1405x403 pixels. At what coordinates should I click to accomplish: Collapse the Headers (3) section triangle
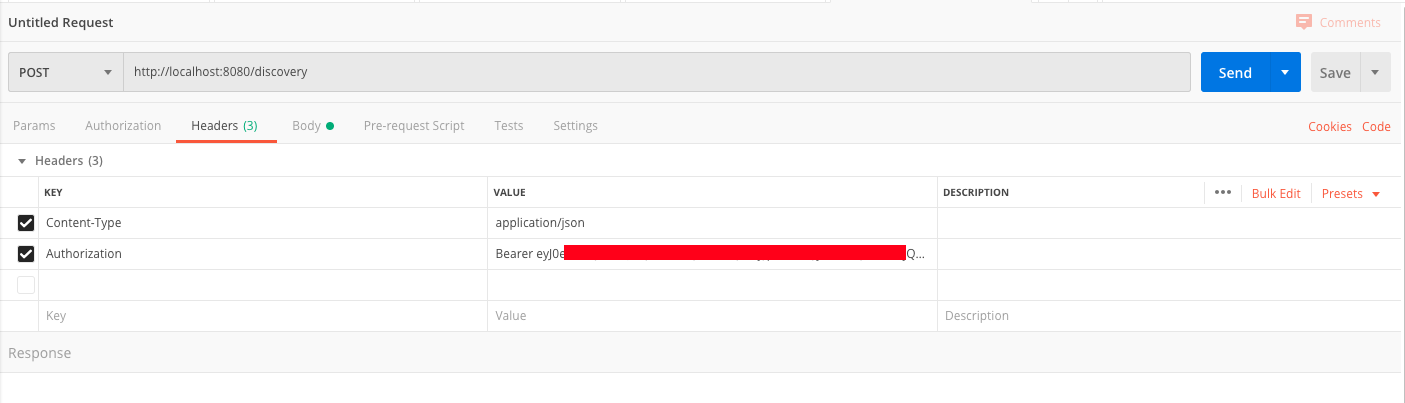(x=22, y=160)
